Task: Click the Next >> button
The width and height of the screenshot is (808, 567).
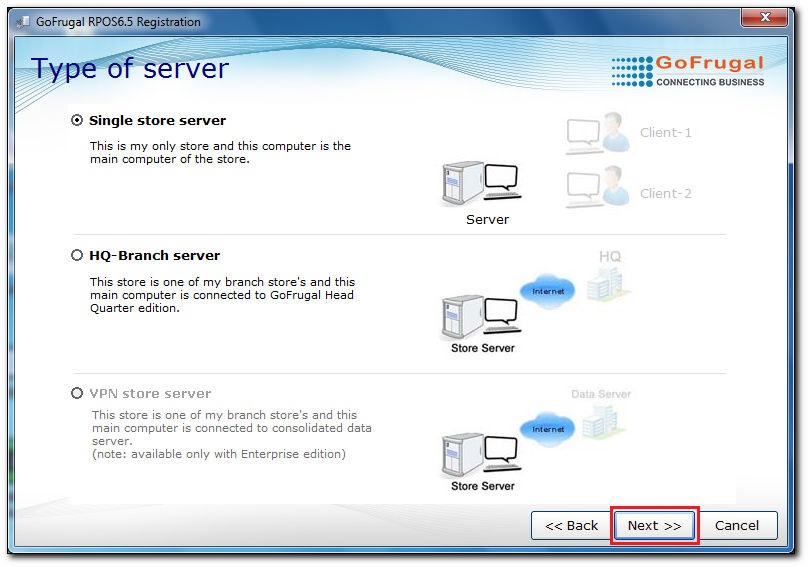Action: pos(654,525)
